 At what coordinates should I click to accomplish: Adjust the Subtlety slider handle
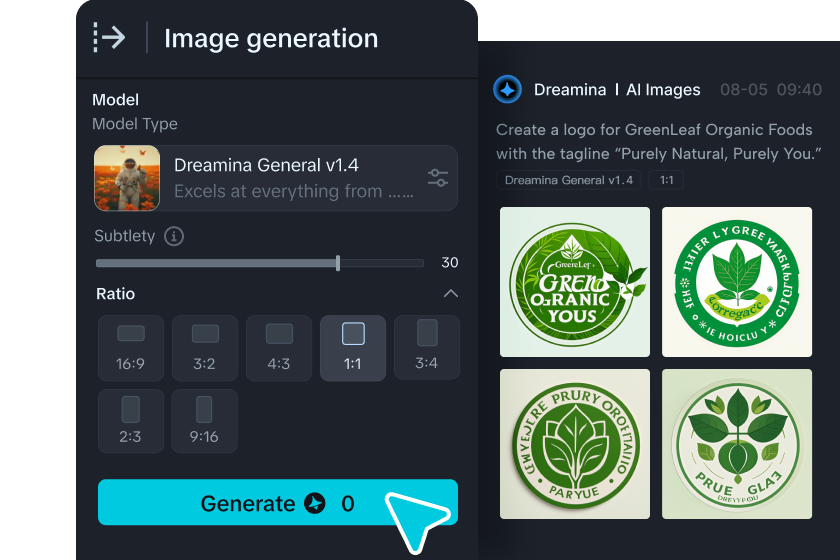tap(338, 263)
